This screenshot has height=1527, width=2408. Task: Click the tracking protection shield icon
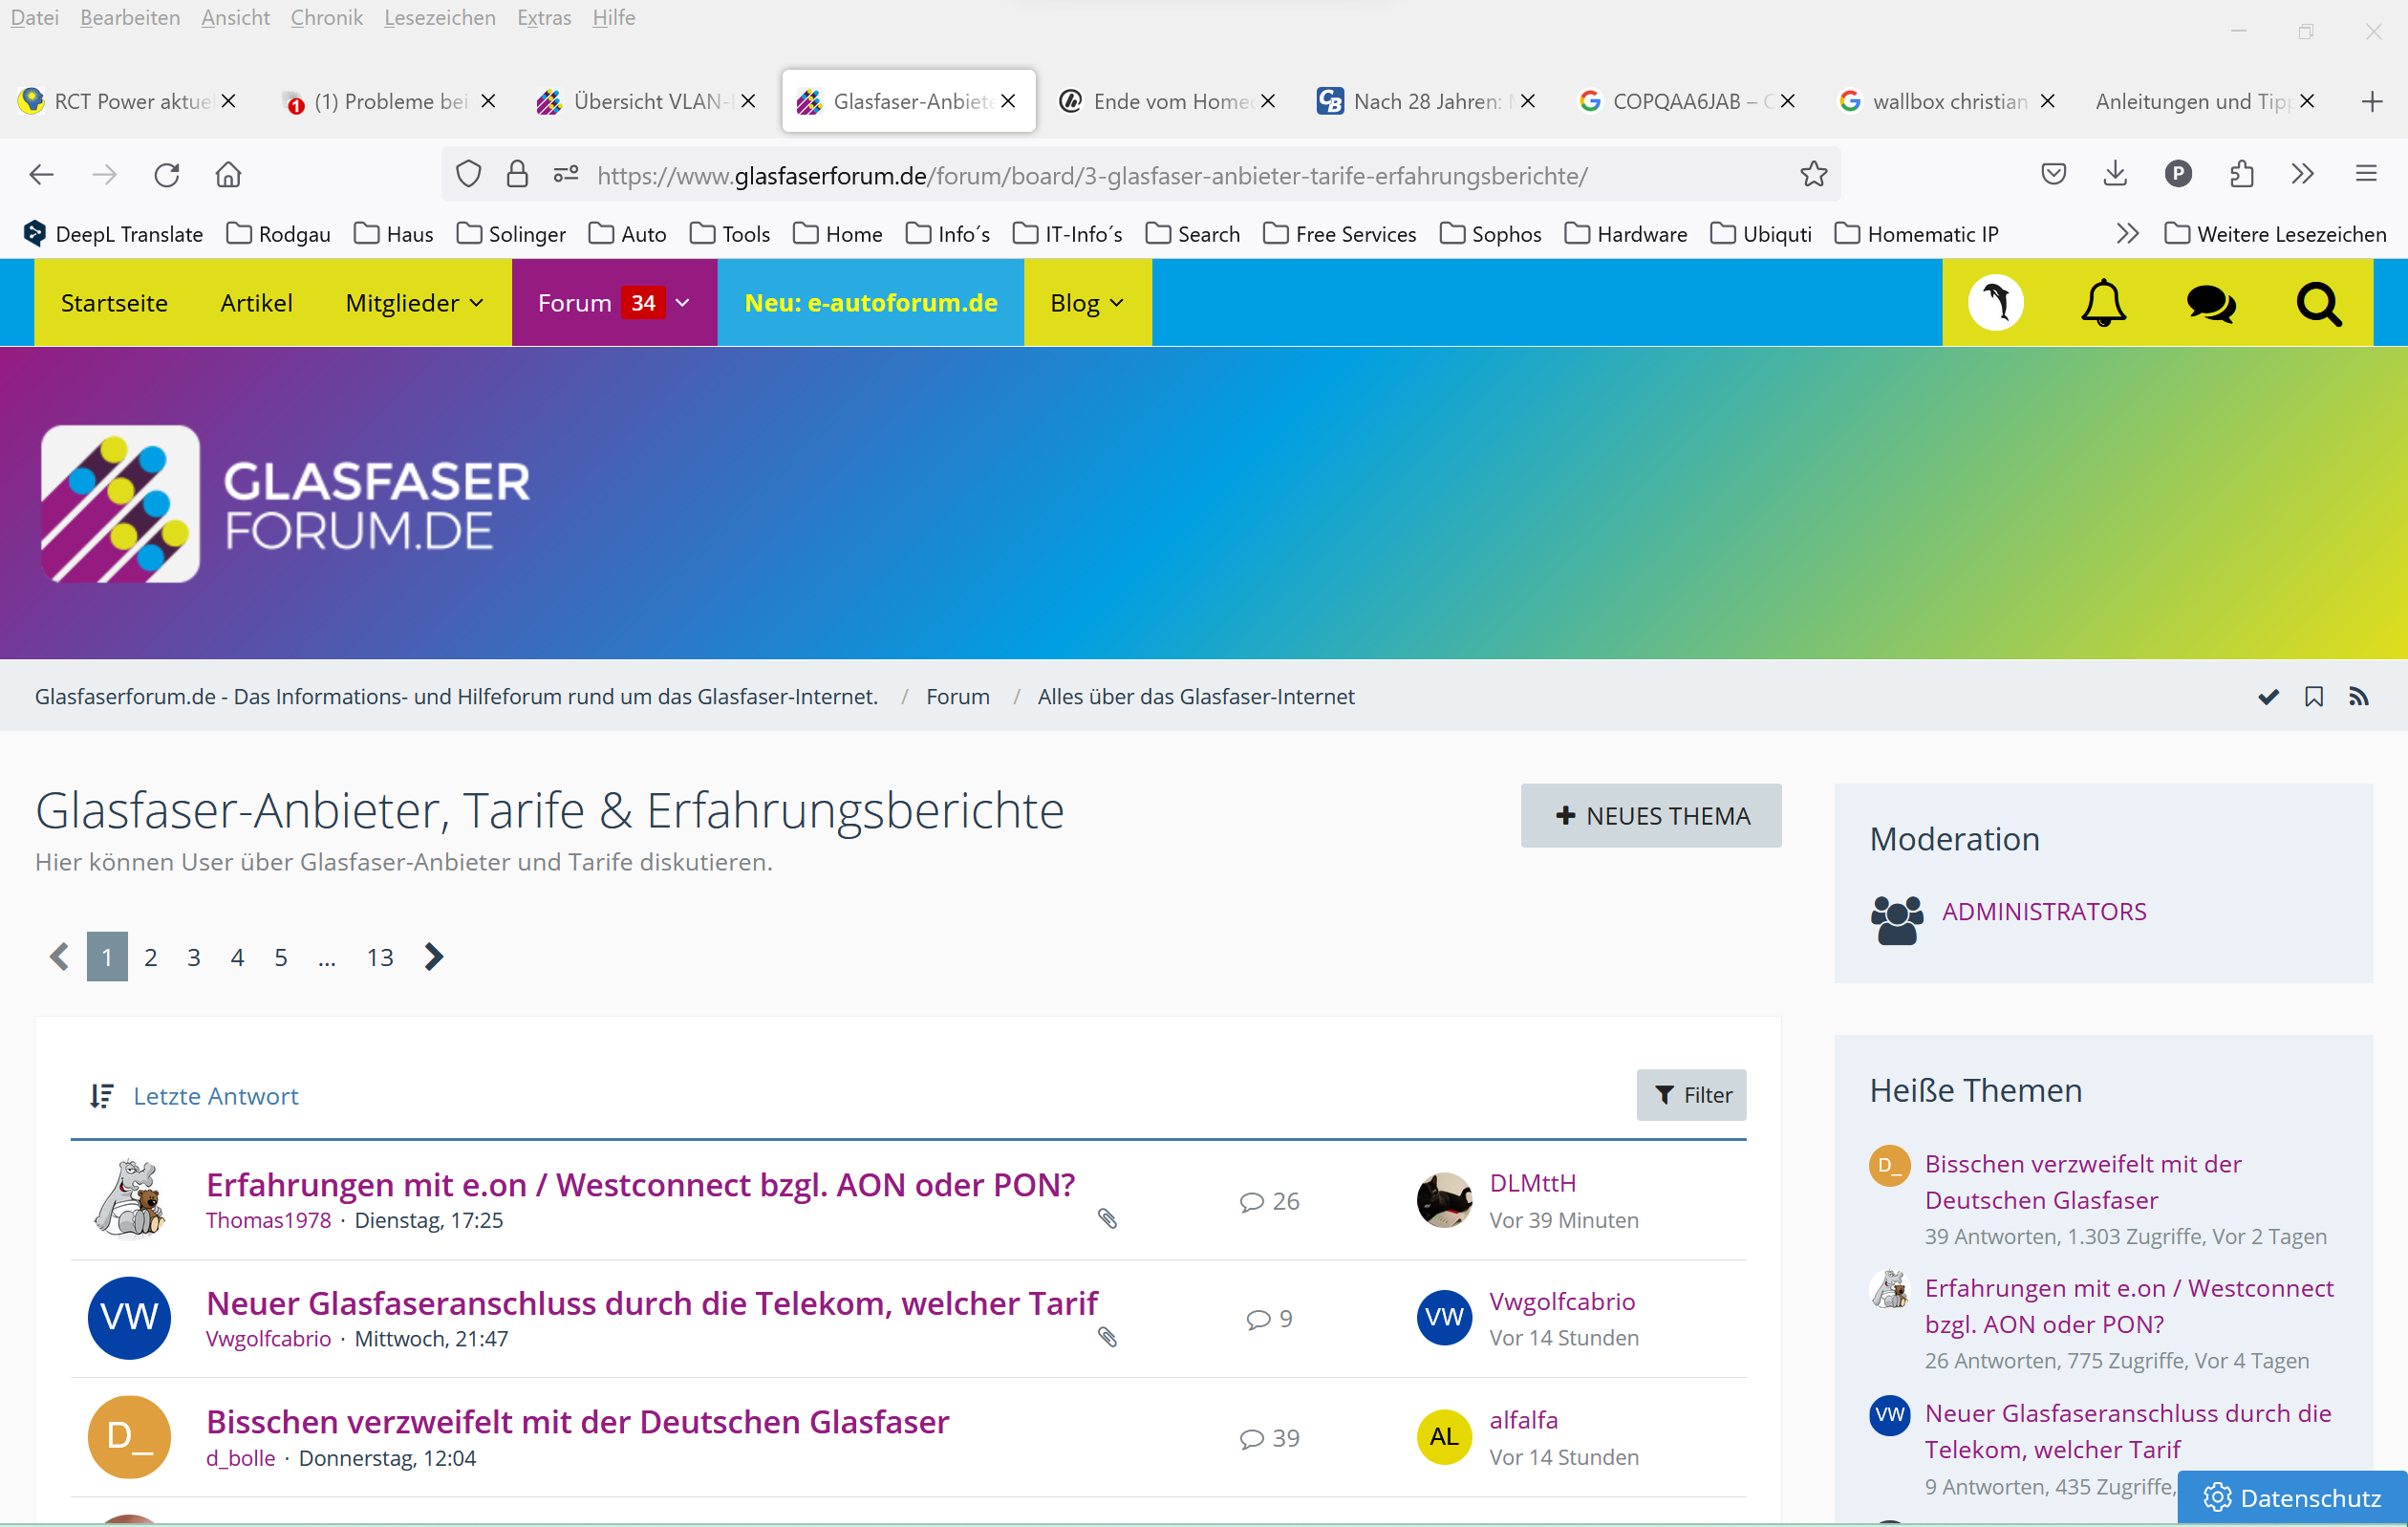point(468,175)
